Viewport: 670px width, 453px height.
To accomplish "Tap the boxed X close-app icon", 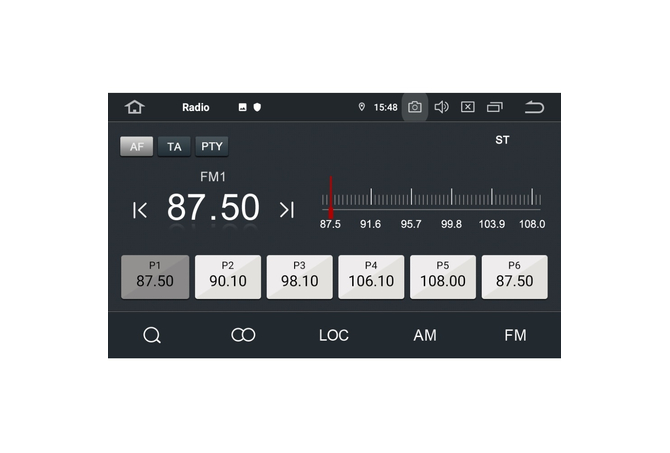I will coord(467,107).
